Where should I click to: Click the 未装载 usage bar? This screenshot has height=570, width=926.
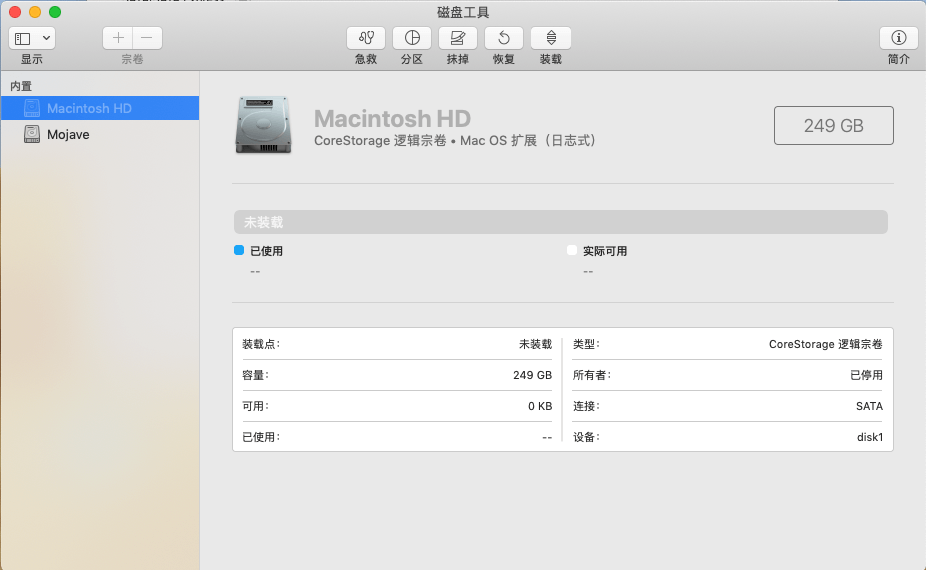(560, 222)
